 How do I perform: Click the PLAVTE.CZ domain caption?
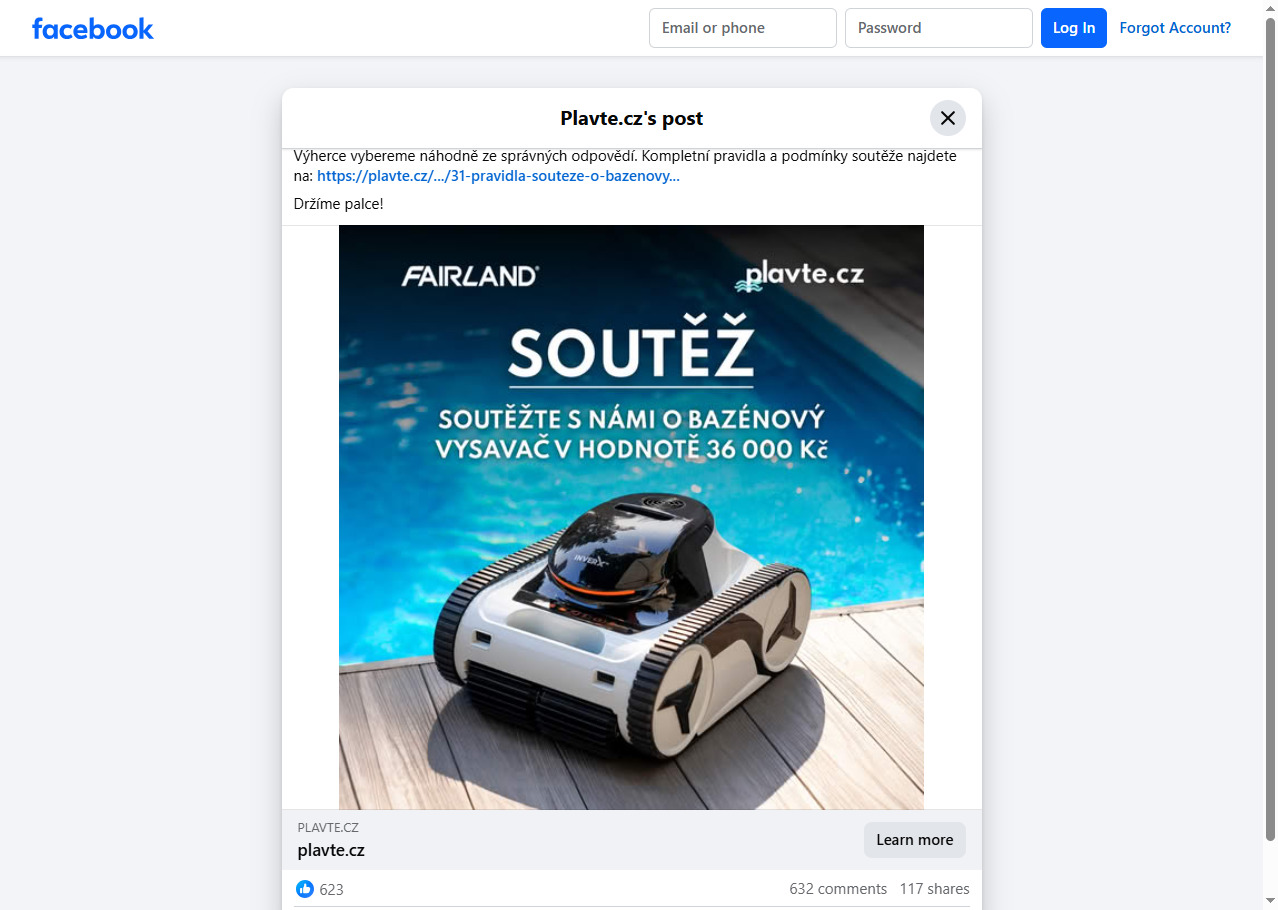328,827
